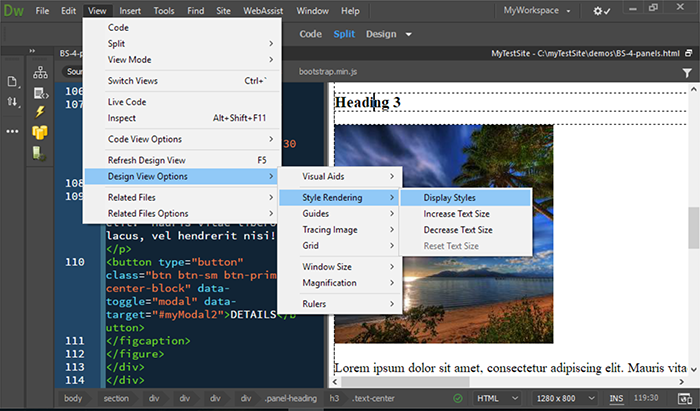Image resolution: width=700 pixels, height=411 pixels.
Task: Toggle INS insert mode in status bar
Action: click(x=617, y=398)
